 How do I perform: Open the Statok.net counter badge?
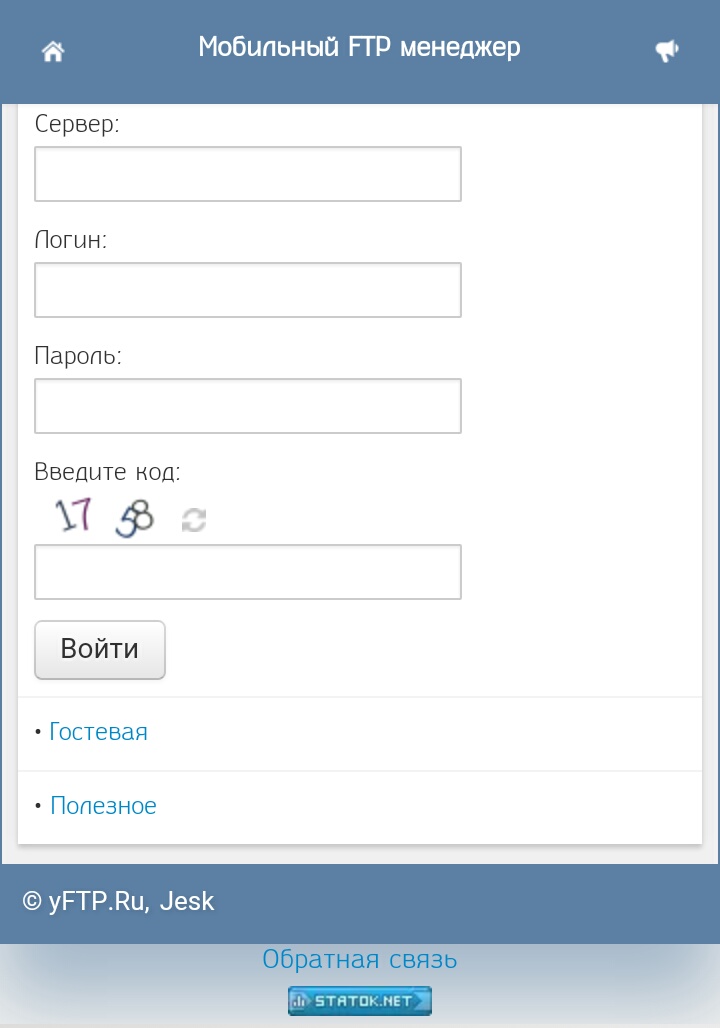point(360,1000)
